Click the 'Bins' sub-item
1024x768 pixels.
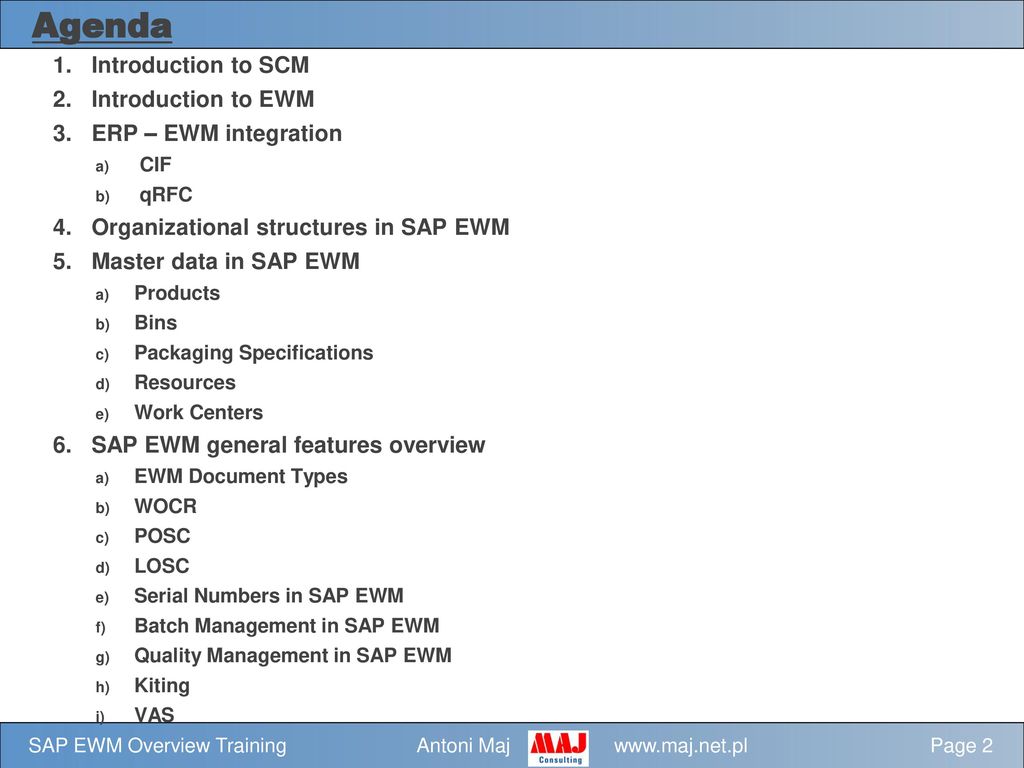[155, 323]
